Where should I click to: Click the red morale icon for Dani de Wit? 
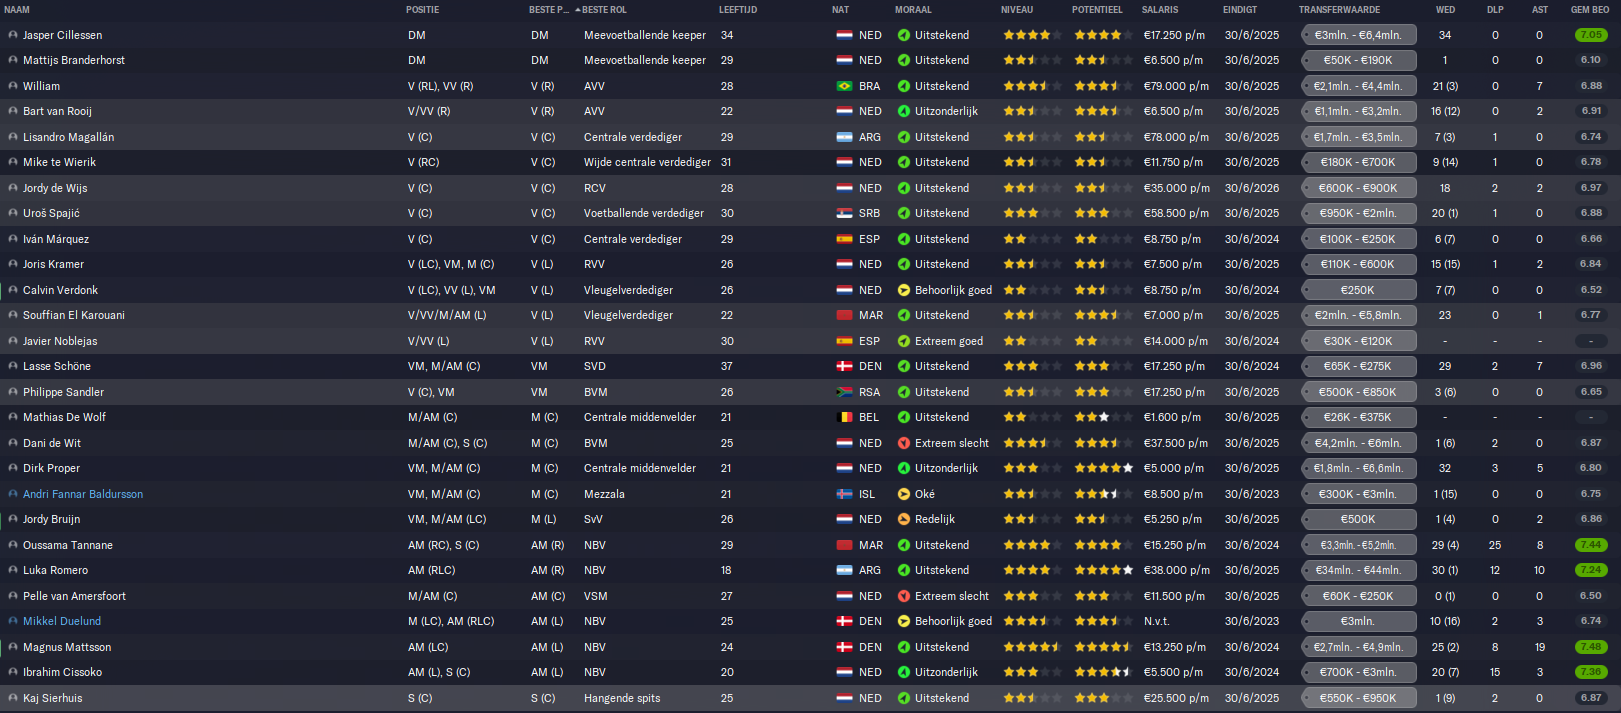pos(904,443)
